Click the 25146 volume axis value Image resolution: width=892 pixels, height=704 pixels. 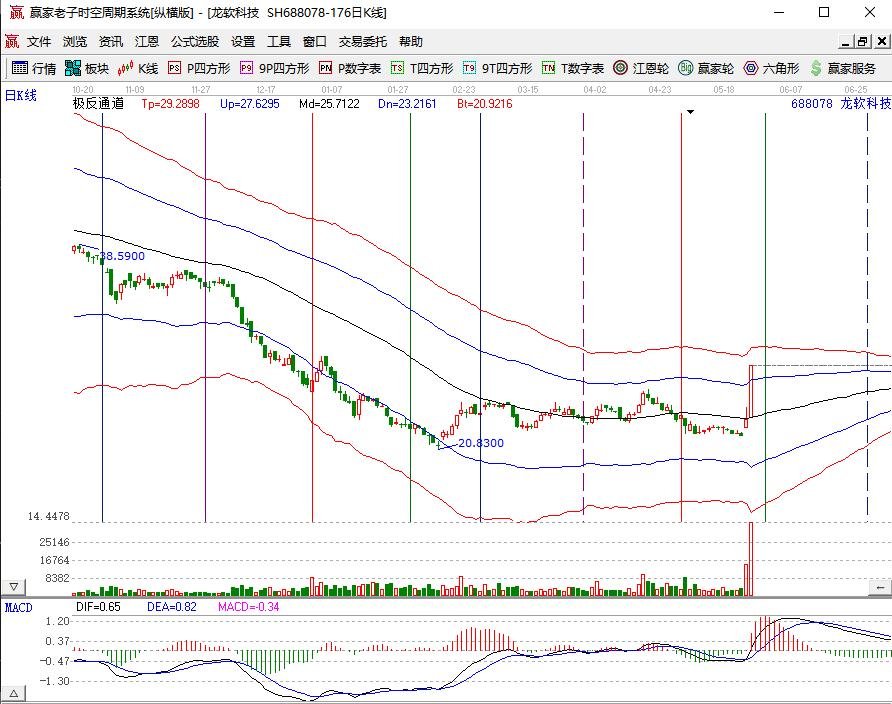[54, 542]
